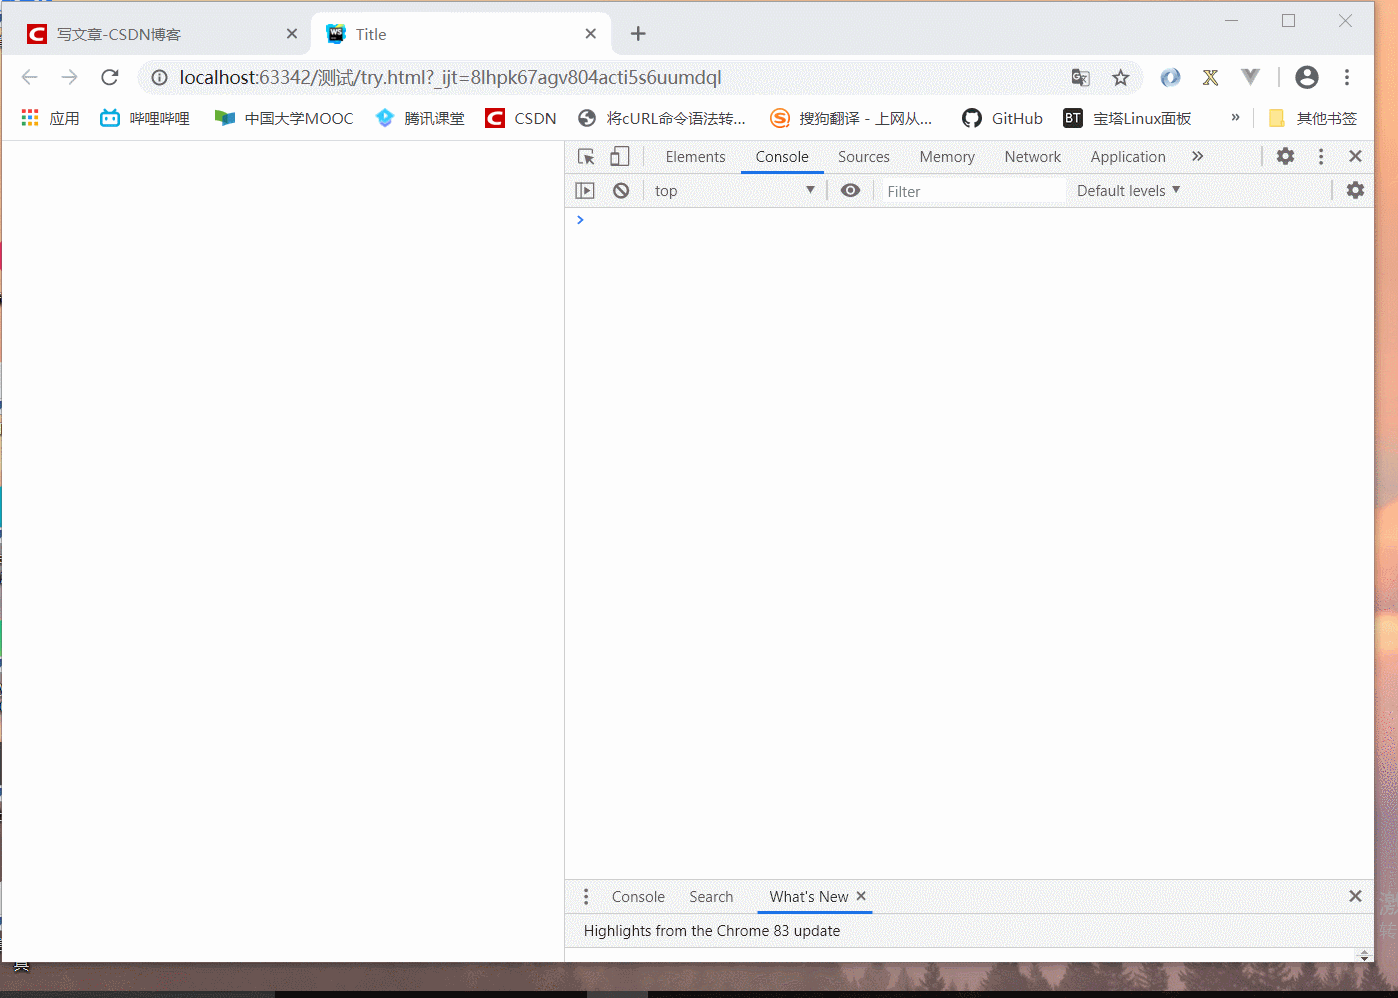Open the 搜狗翻译 bookmark
Screen dimensions: 1398x998
(x=851, y=118)
